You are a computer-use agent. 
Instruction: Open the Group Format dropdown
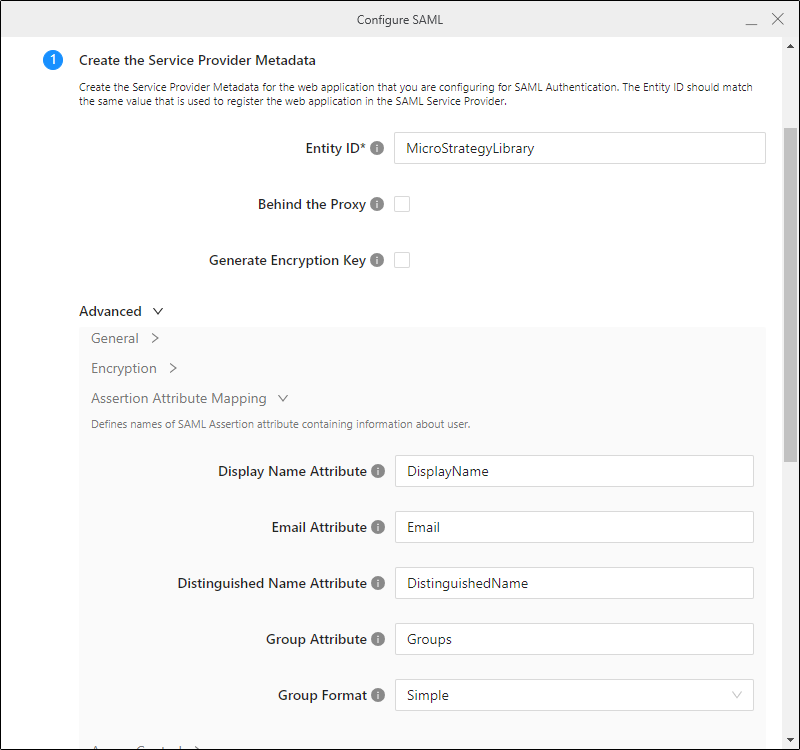point(573,695)
